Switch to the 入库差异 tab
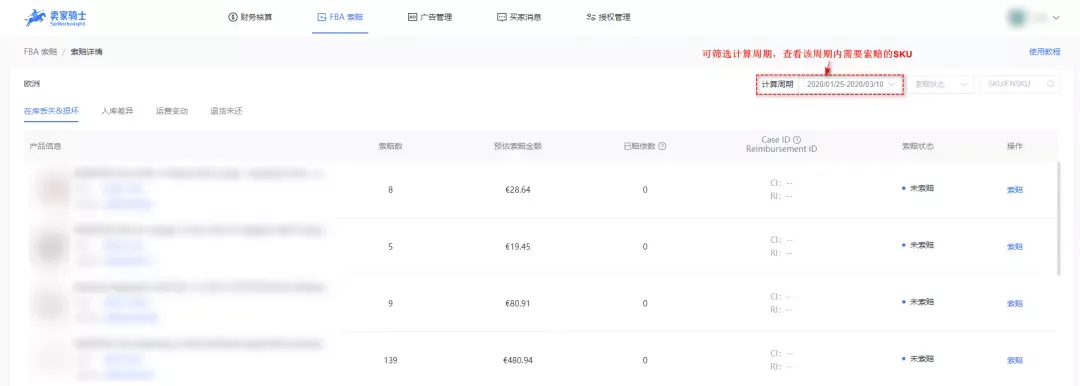Screen dimensions: 1080x386 (x=117, y=110)
